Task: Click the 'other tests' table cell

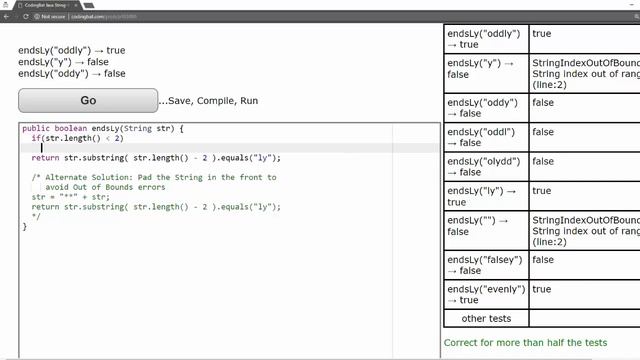Action: coord(486,318)
